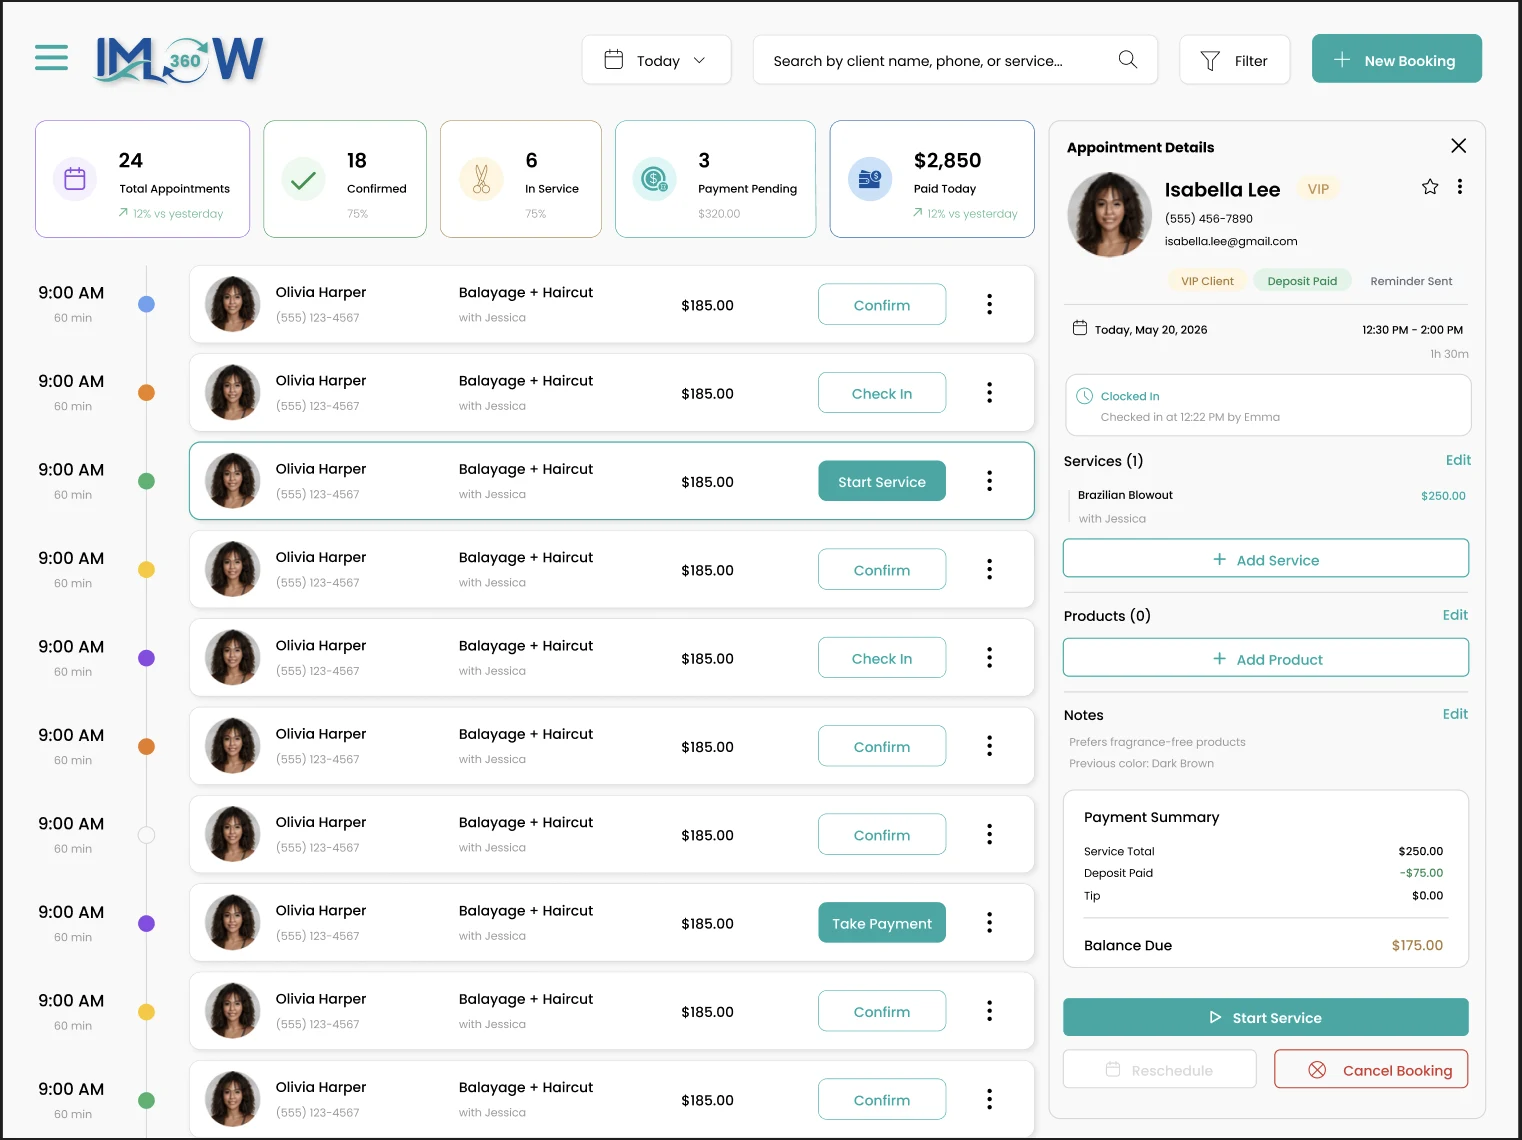Viewport: 1522px width, 1140px height.
Task: Select the Total Appointments stat card
Action: pyautogui.click(x=142, y=179)
